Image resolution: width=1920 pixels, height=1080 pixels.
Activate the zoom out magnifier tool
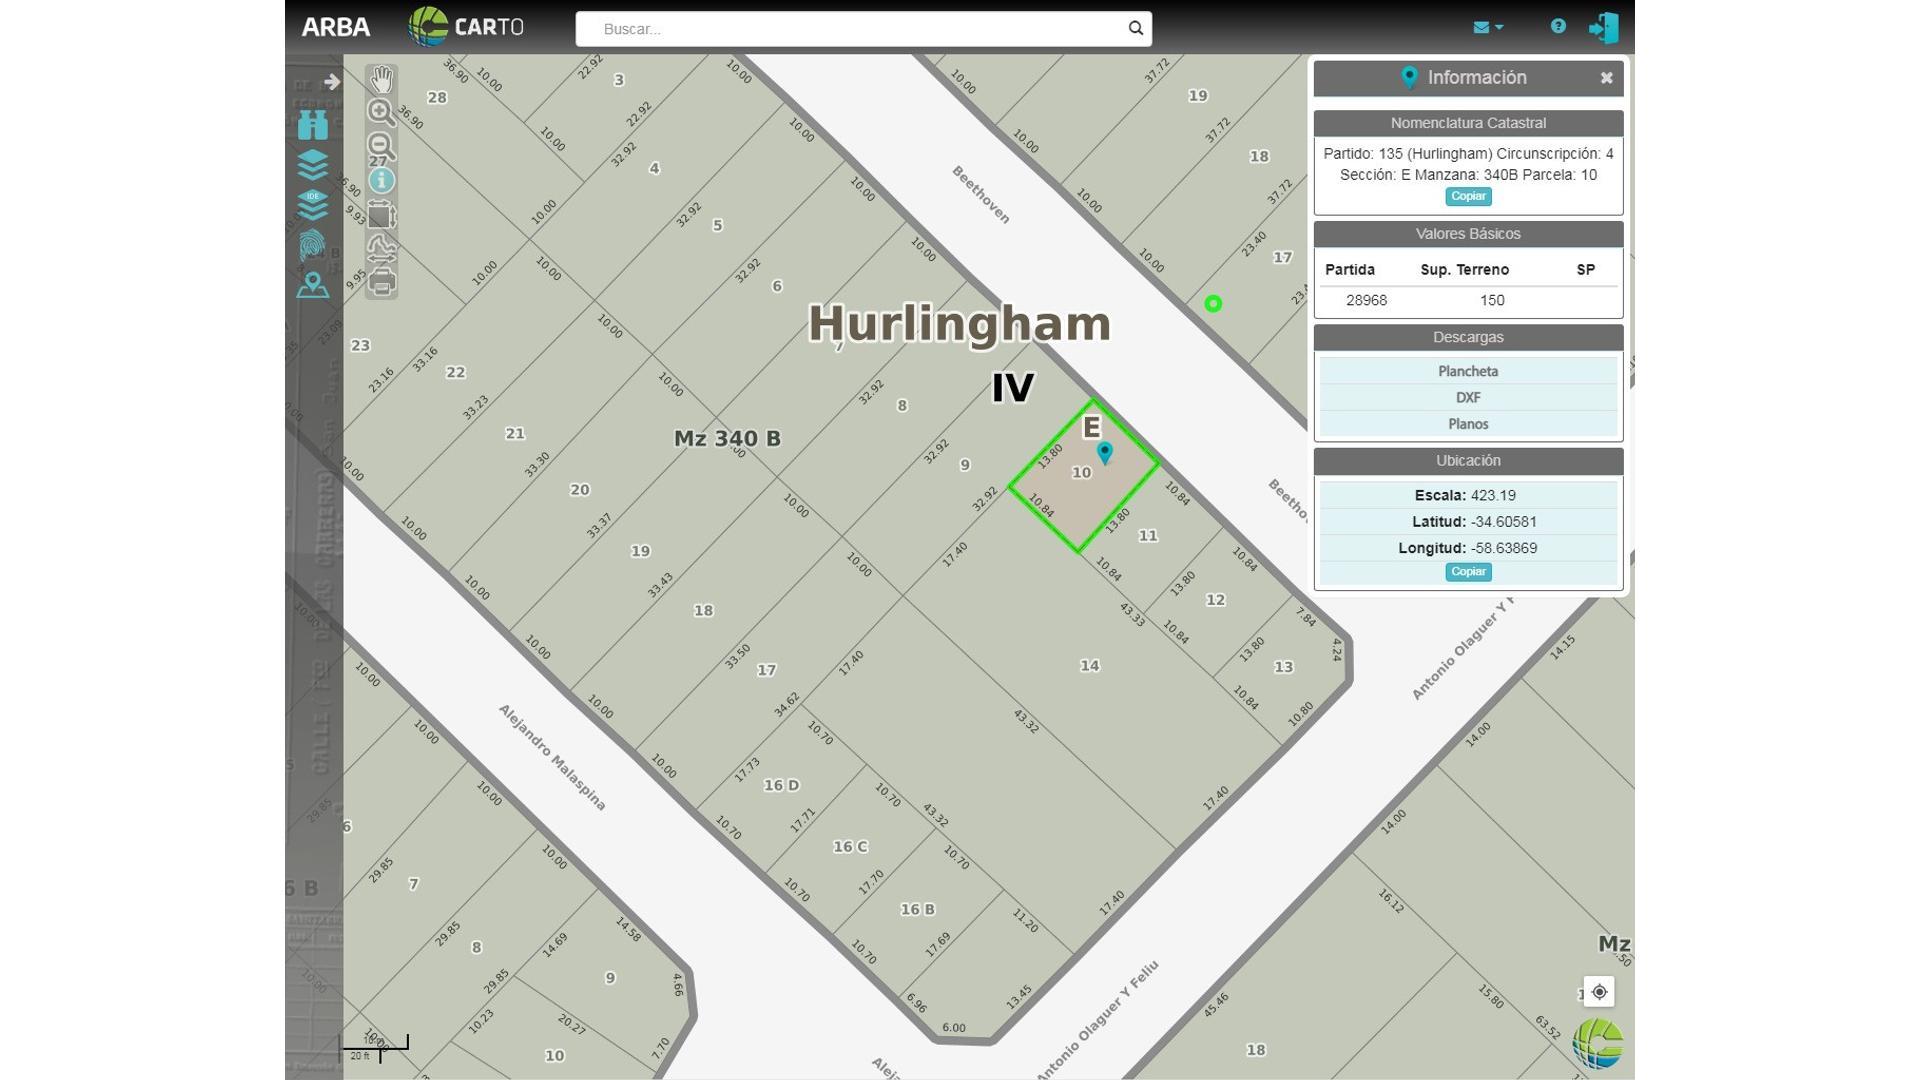coord(381,146)
